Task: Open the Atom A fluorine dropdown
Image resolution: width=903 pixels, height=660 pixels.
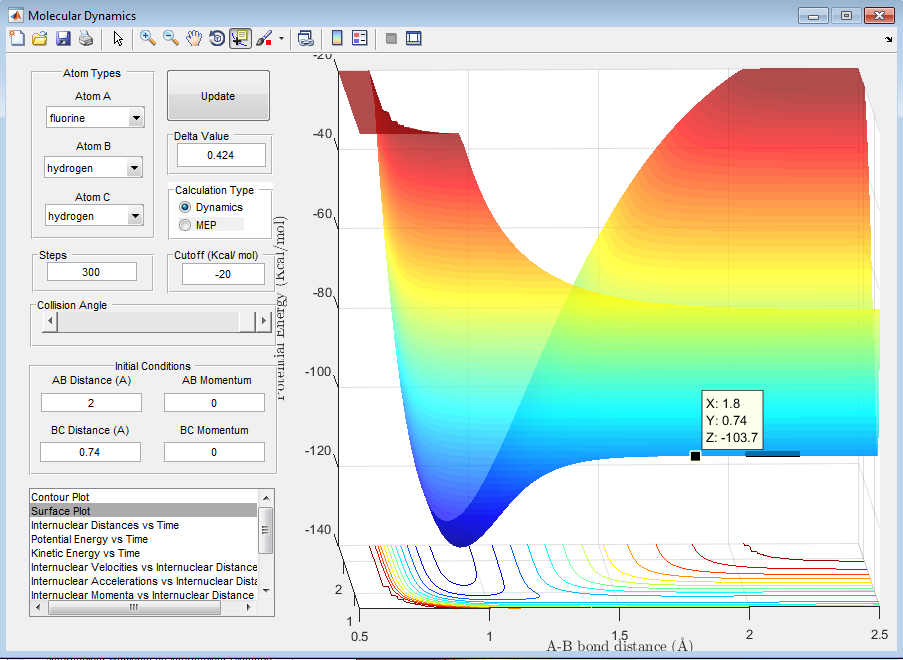Action: (94, 118)
